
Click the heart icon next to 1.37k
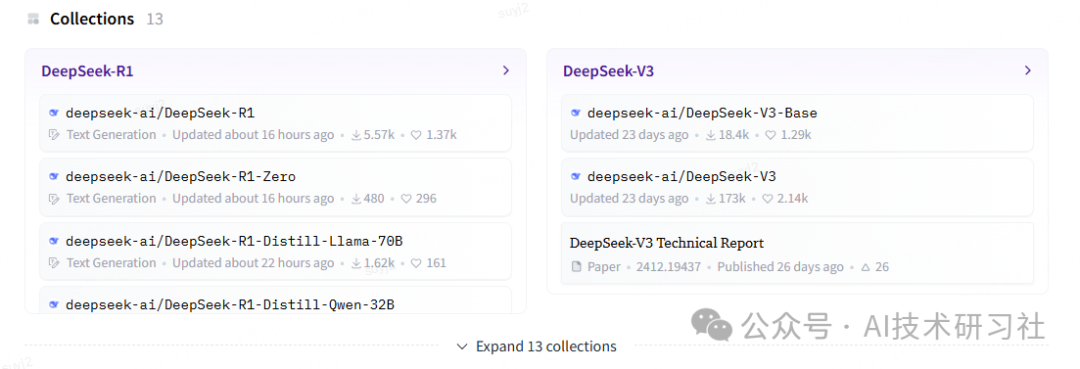pyautogui.click(x=416, y=135)
